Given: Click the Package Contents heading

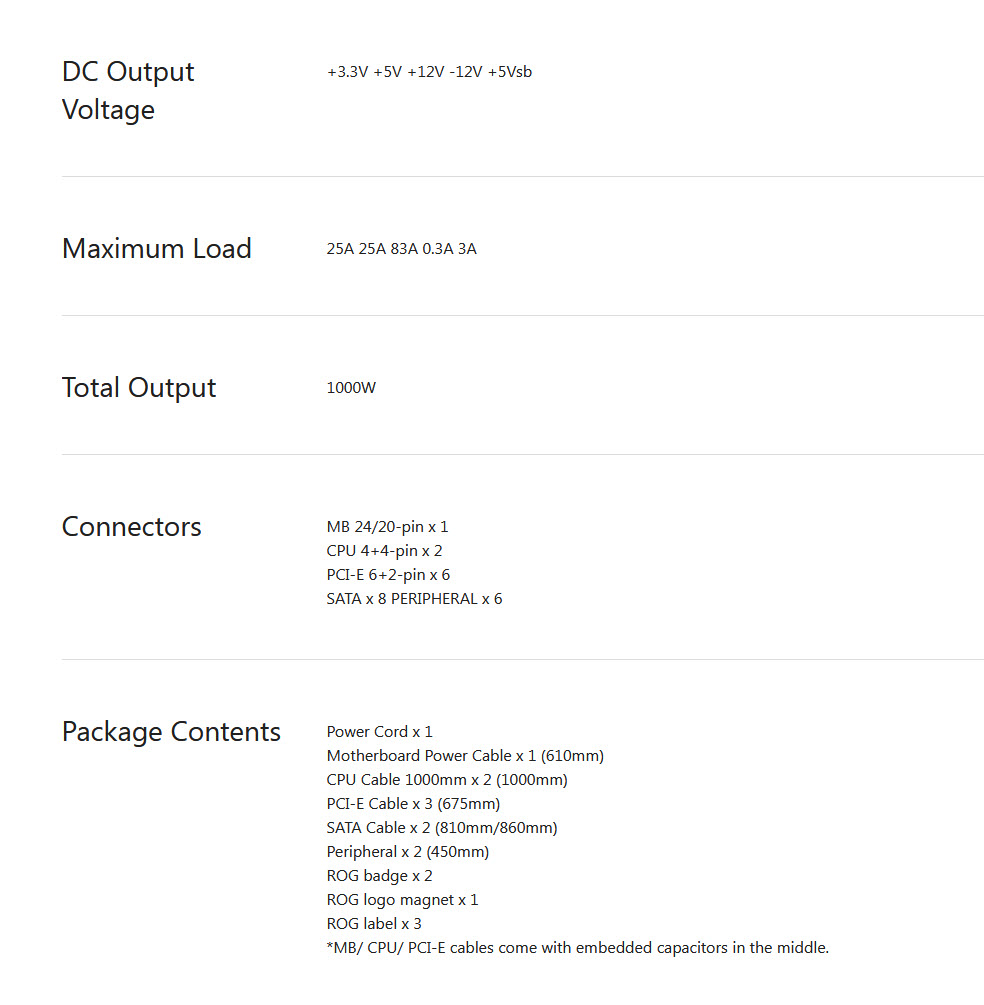Looking at the screenshot, I should pos(171,732).
